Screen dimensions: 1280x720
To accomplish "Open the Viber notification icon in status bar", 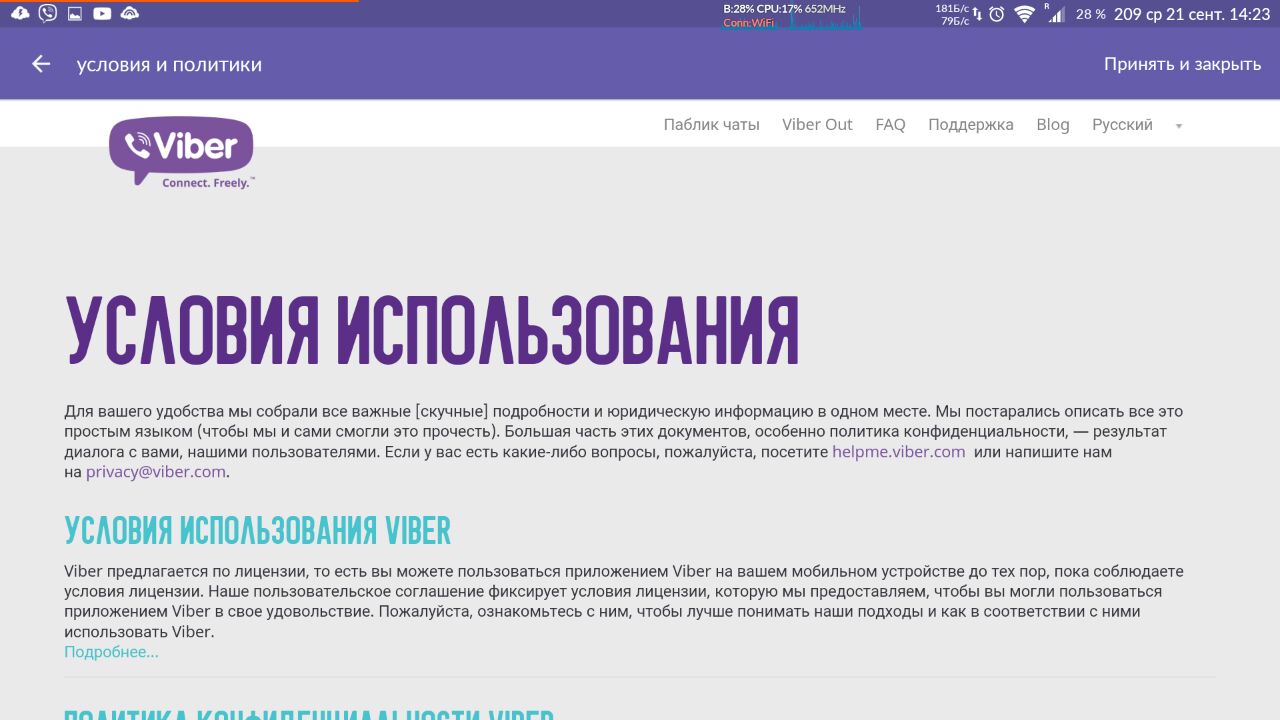I will coord(47,14).
